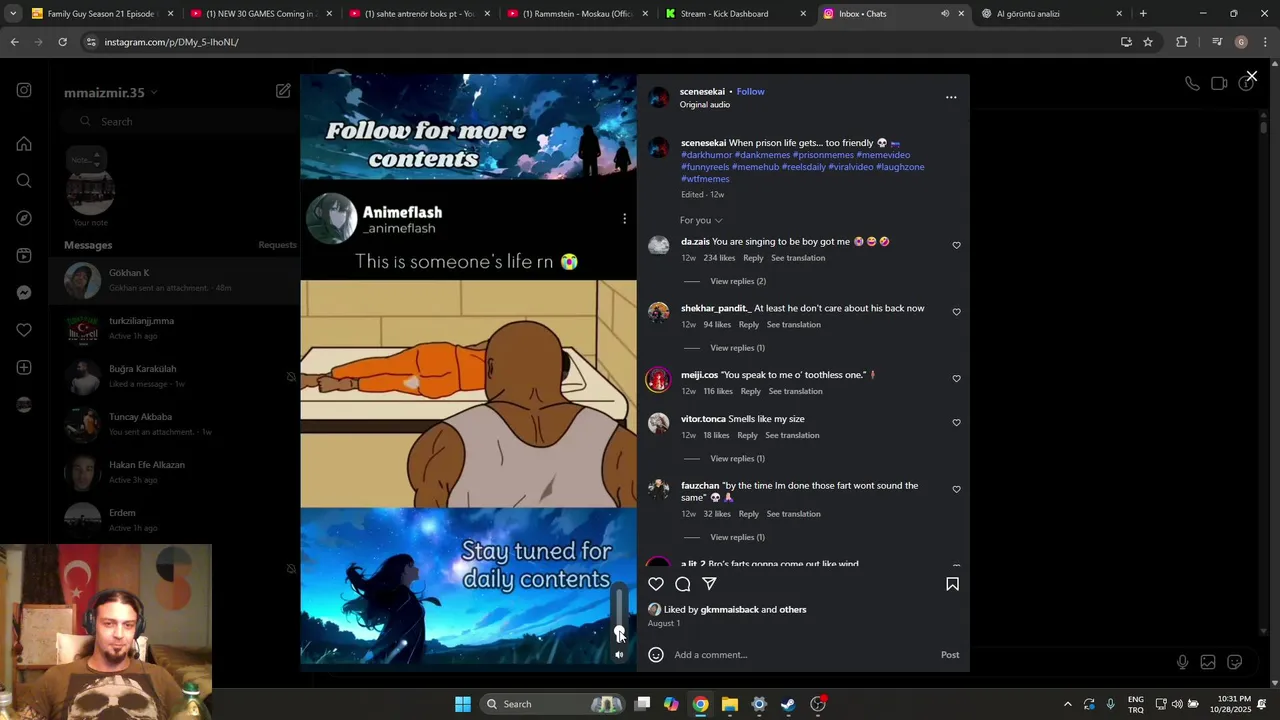Viewport: 1280px width, 720px height.
Task: Open File Explorer from taskbar
Action: pos(730,704)
